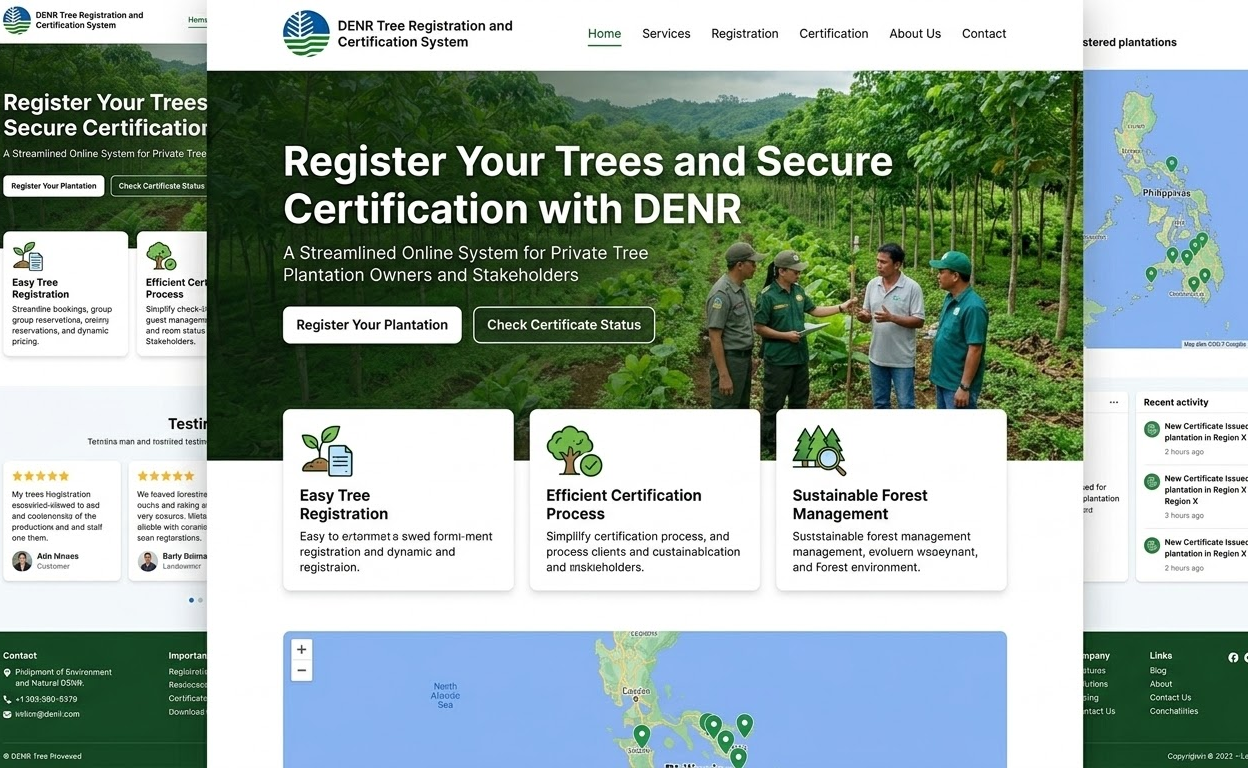Click the large Register Your Plantation button
This screenshot has width=1248, height=768.
point(372,325)
